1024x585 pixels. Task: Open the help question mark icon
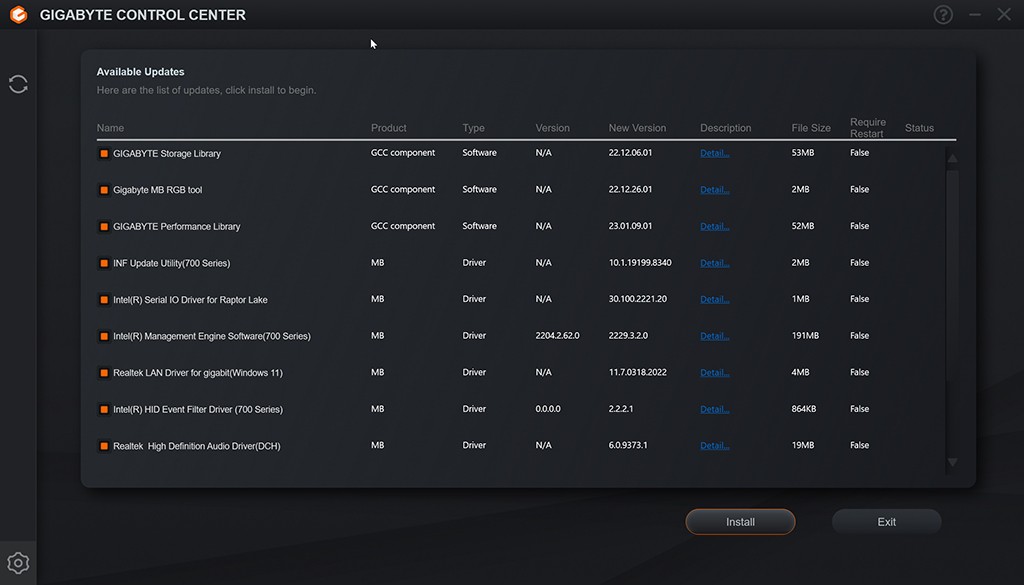click(943, 15)
